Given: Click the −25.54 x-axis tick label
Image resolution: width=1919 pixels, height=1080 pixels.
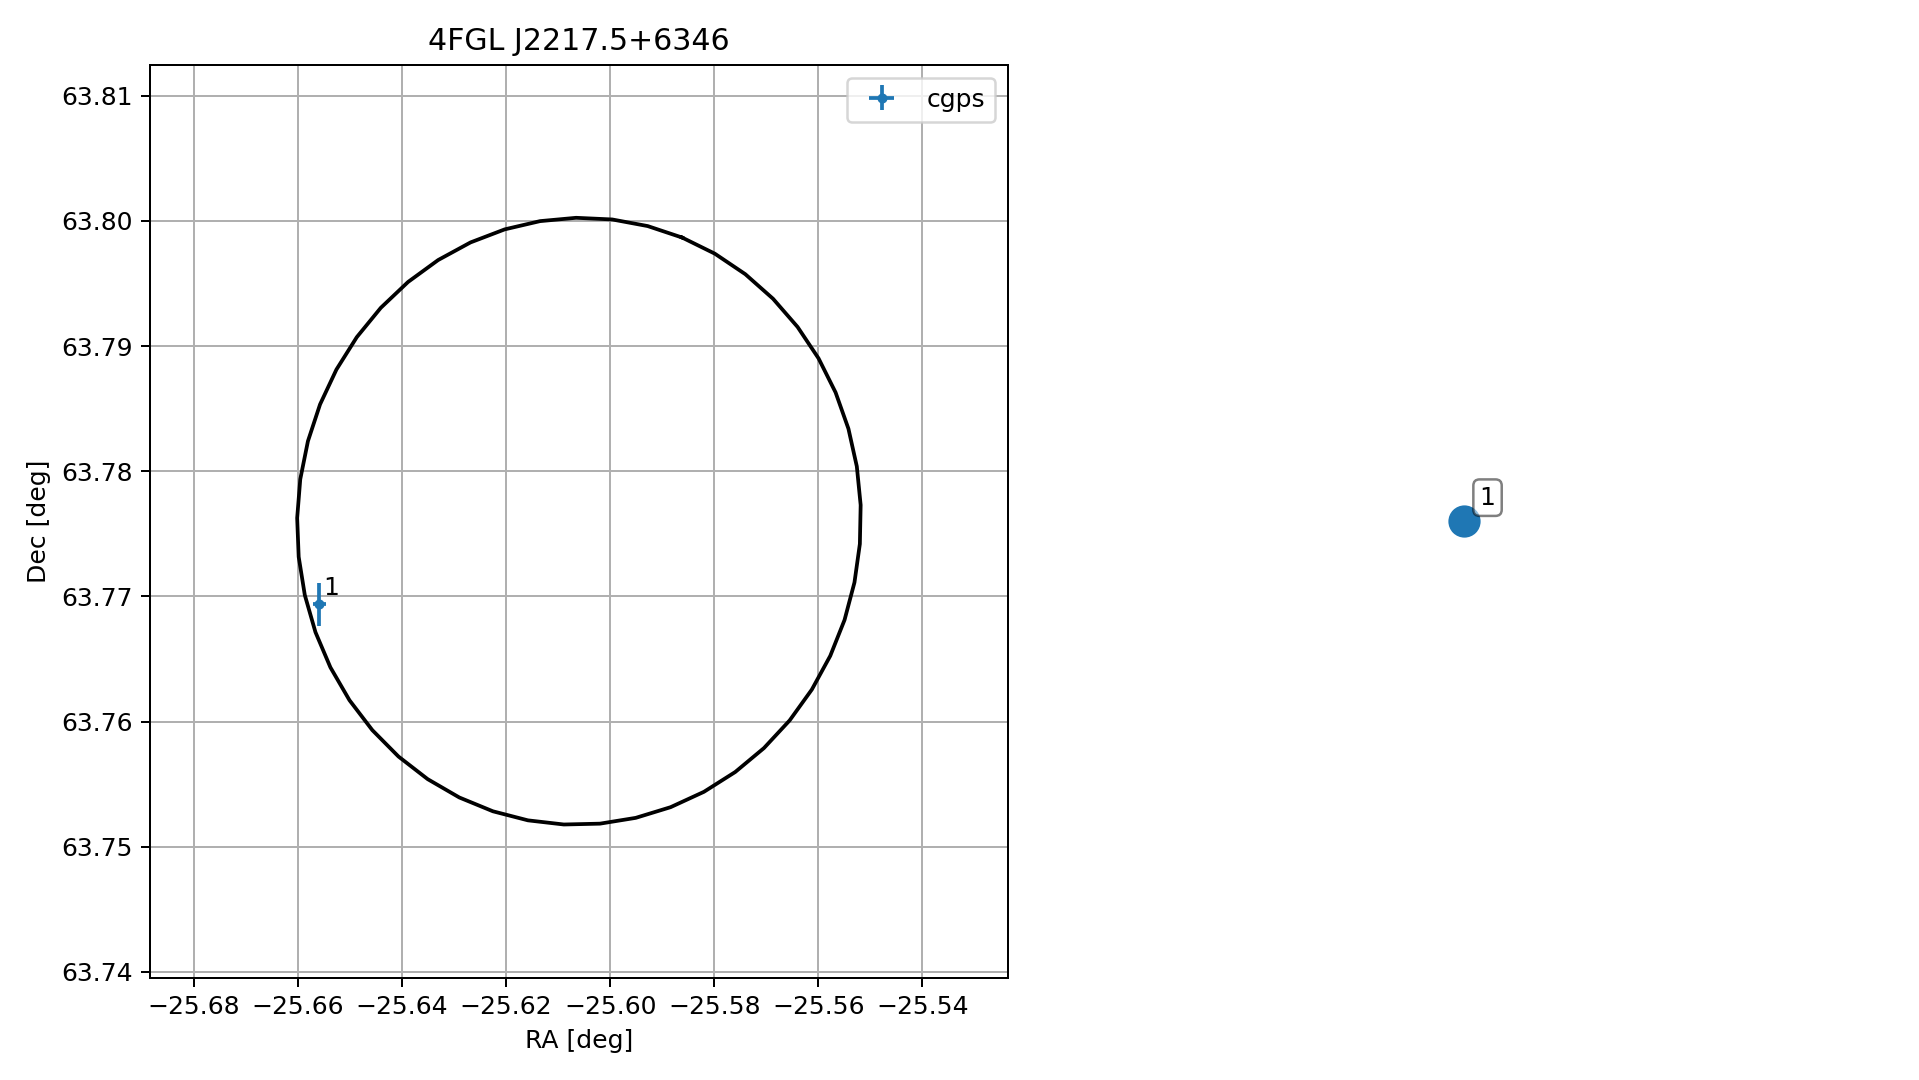Looking at the screenshot, I should point(922,1006).
